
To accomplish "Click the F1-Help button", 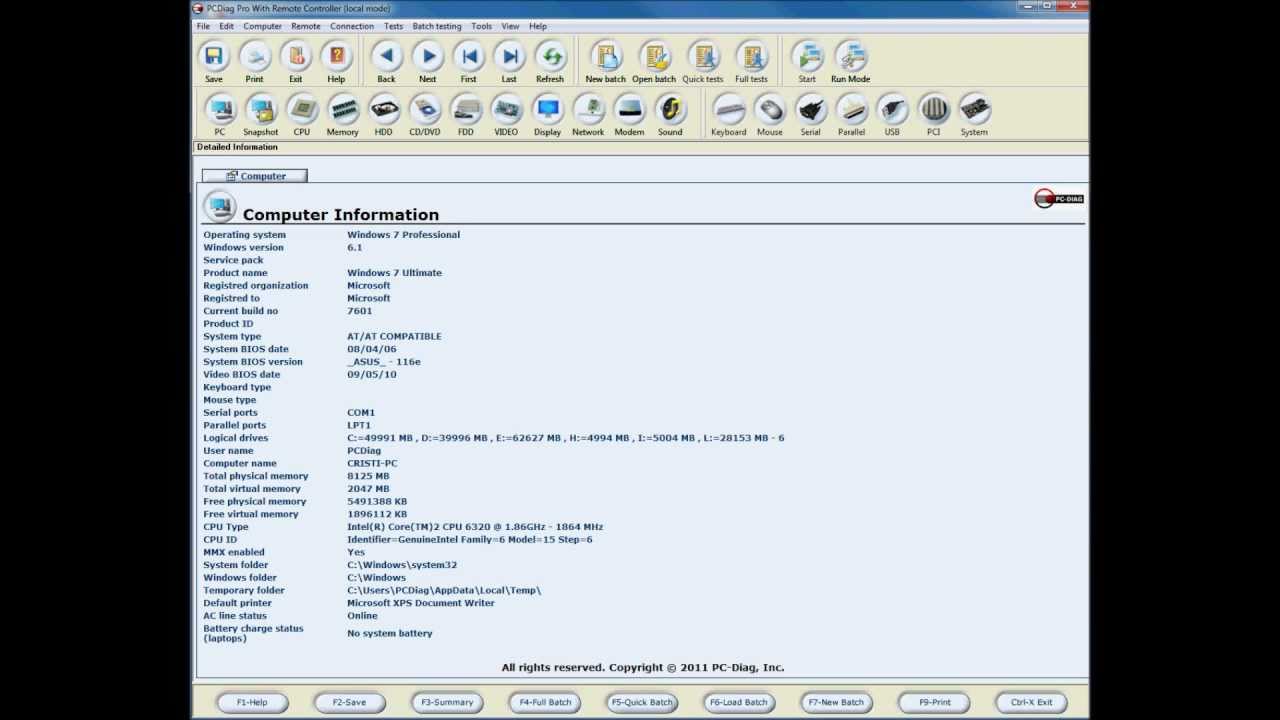I will click(x=252, y=702).
